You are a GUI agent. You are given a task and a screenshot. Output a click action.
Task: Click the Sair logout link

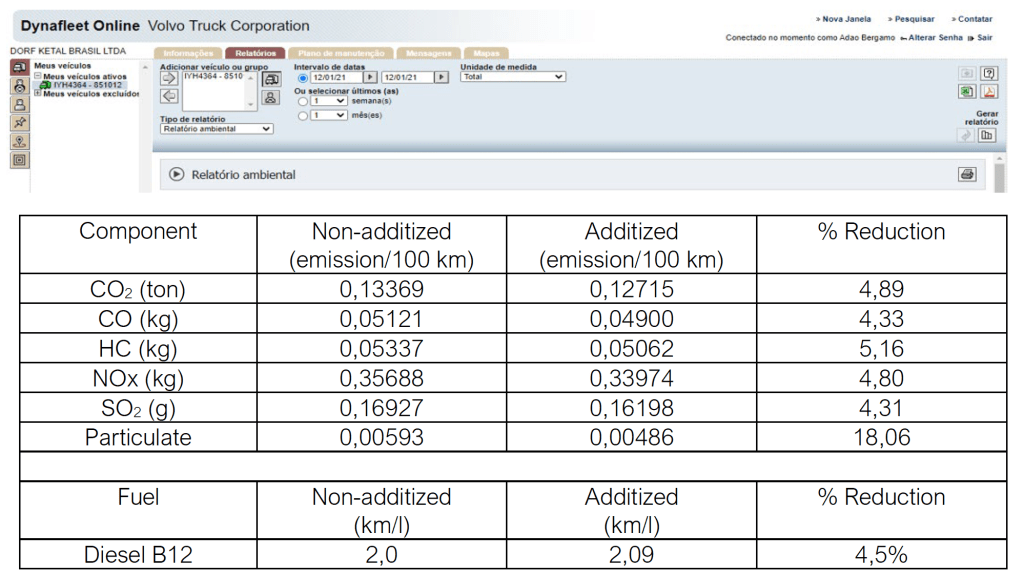point(985,37)
